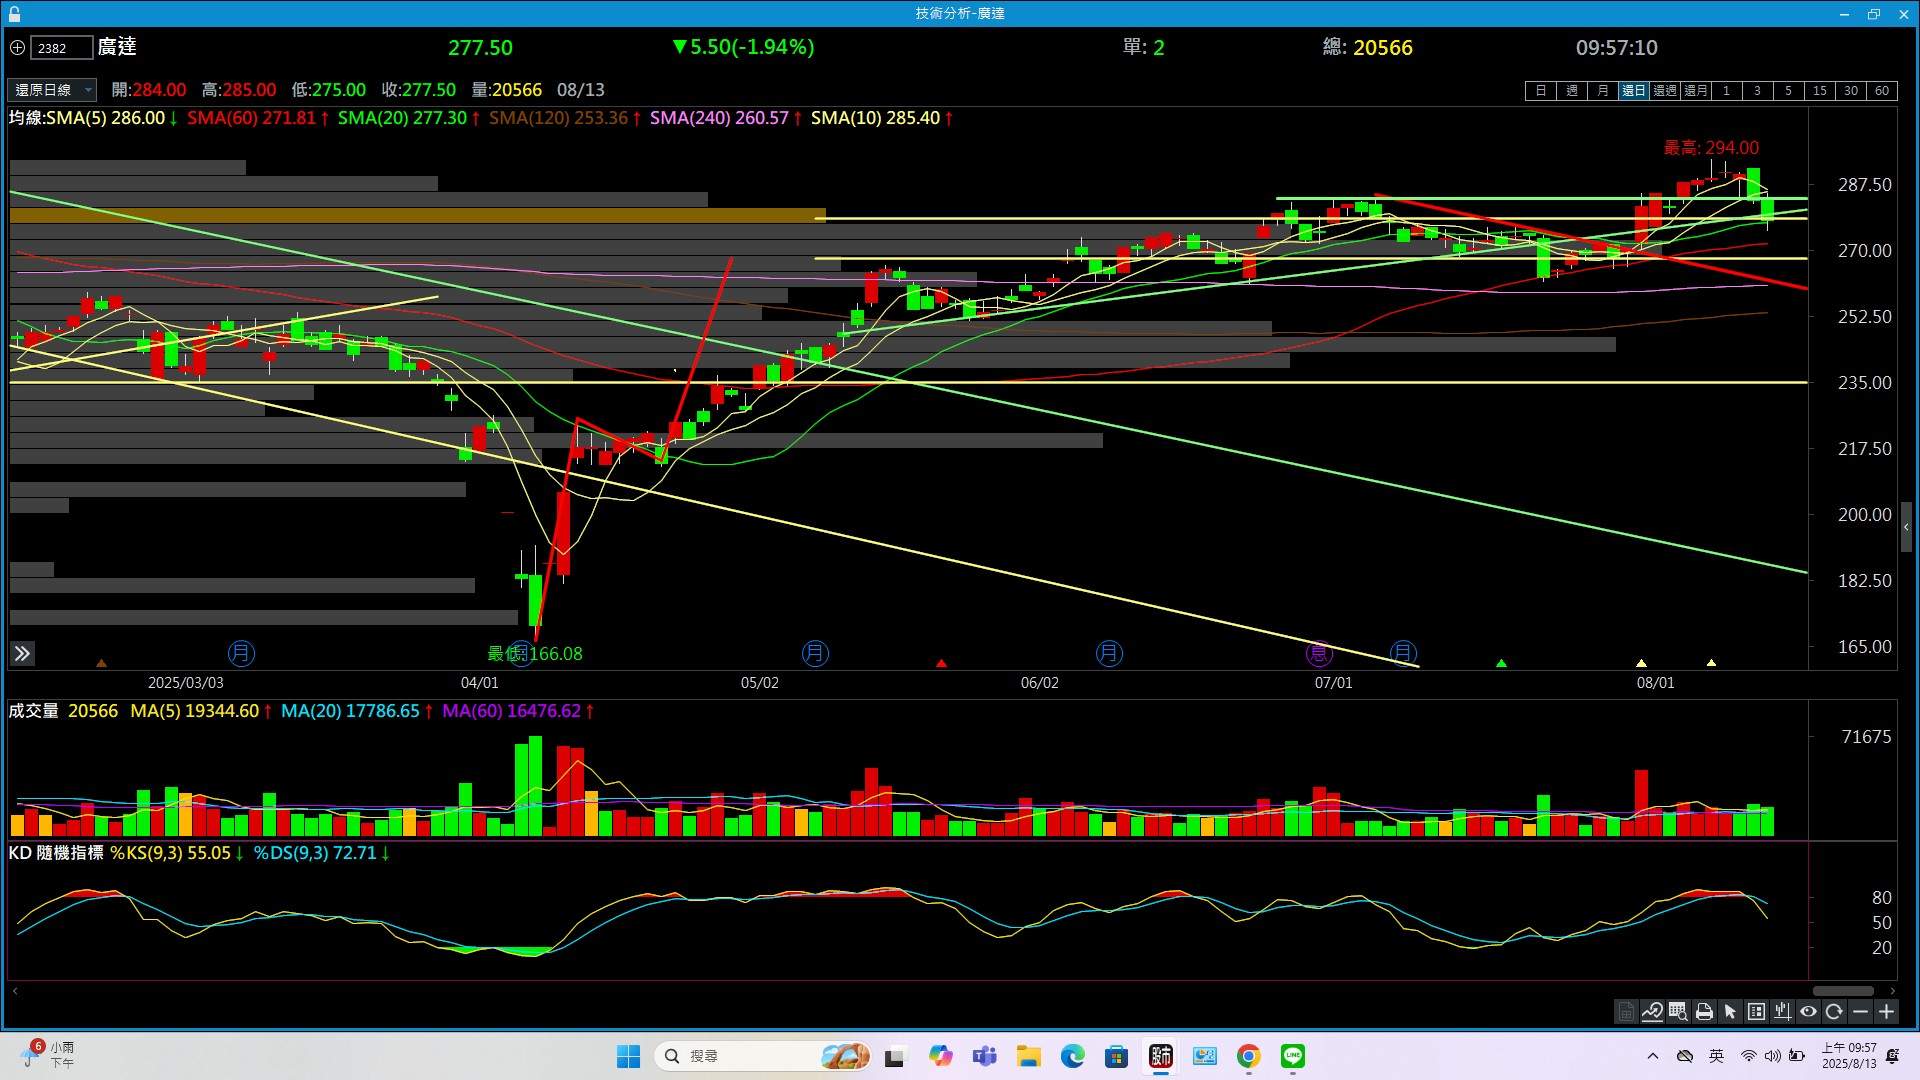The height and width of the screenshot is (1080, 1920).
Task: Open the data table search icon
Action: tap(1678, 1011)
